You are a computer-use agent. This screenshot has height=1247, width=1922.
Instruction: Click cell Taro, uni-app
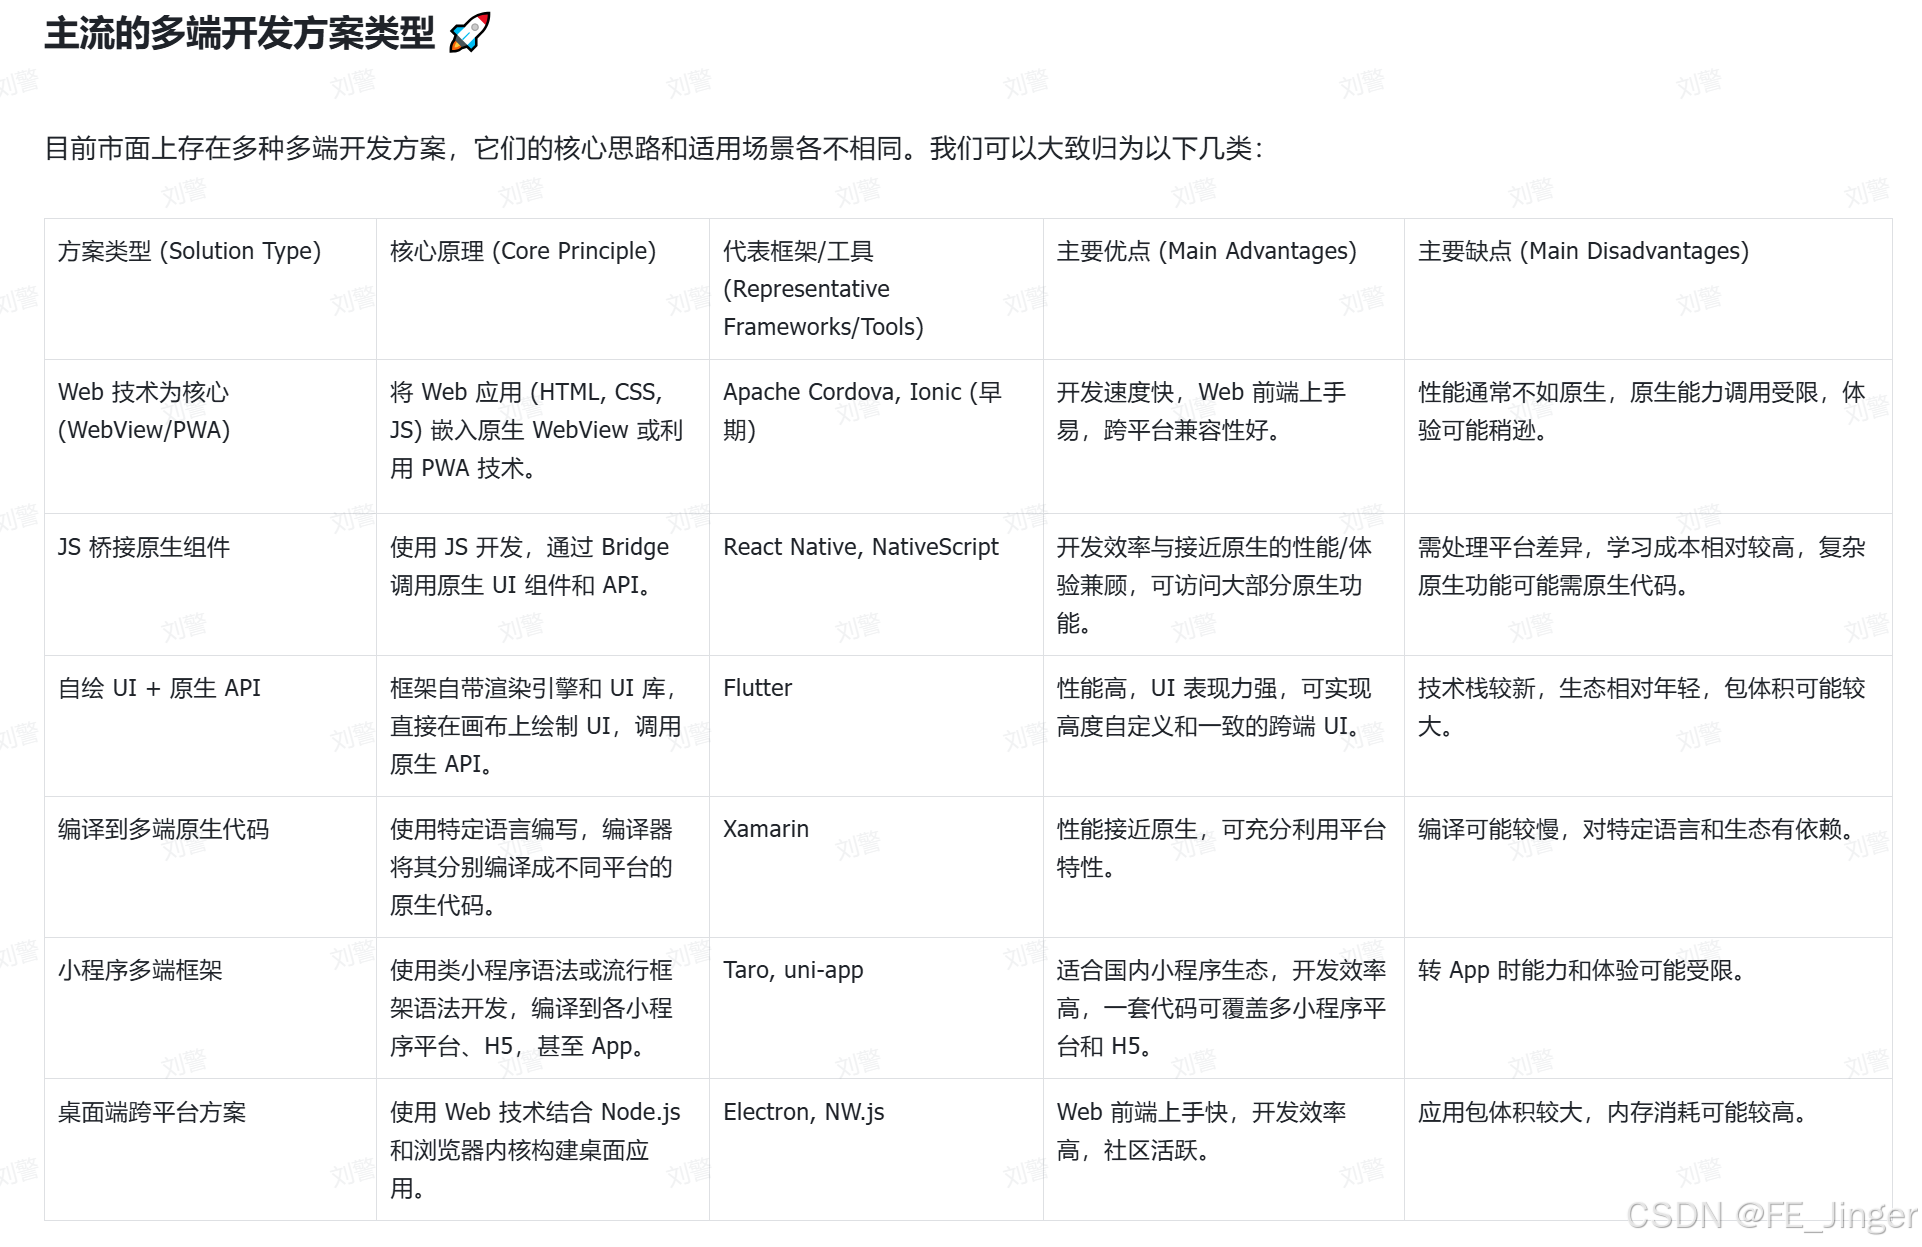tap(876, 1008)
